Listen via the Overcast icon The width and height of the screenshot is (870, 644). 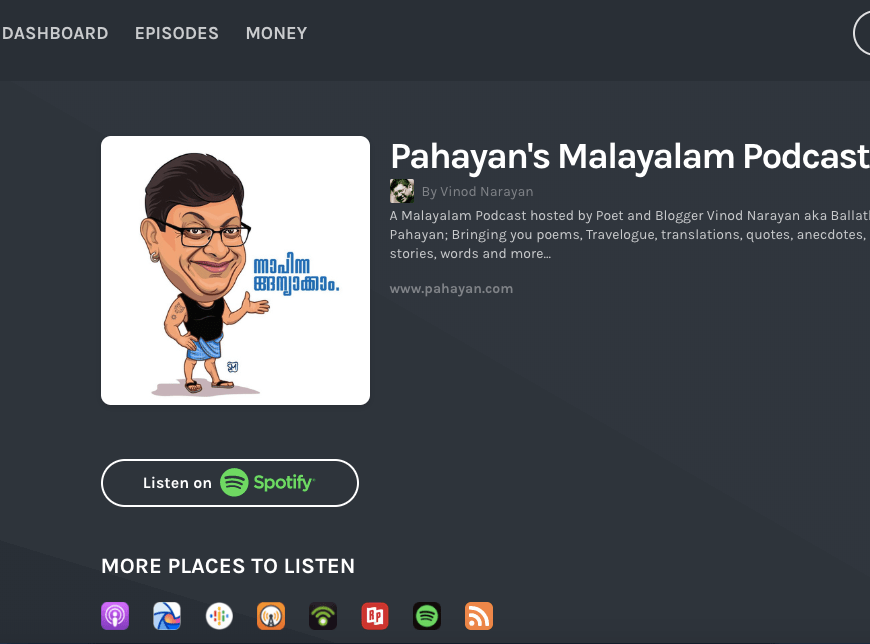(x=271, y=616)
